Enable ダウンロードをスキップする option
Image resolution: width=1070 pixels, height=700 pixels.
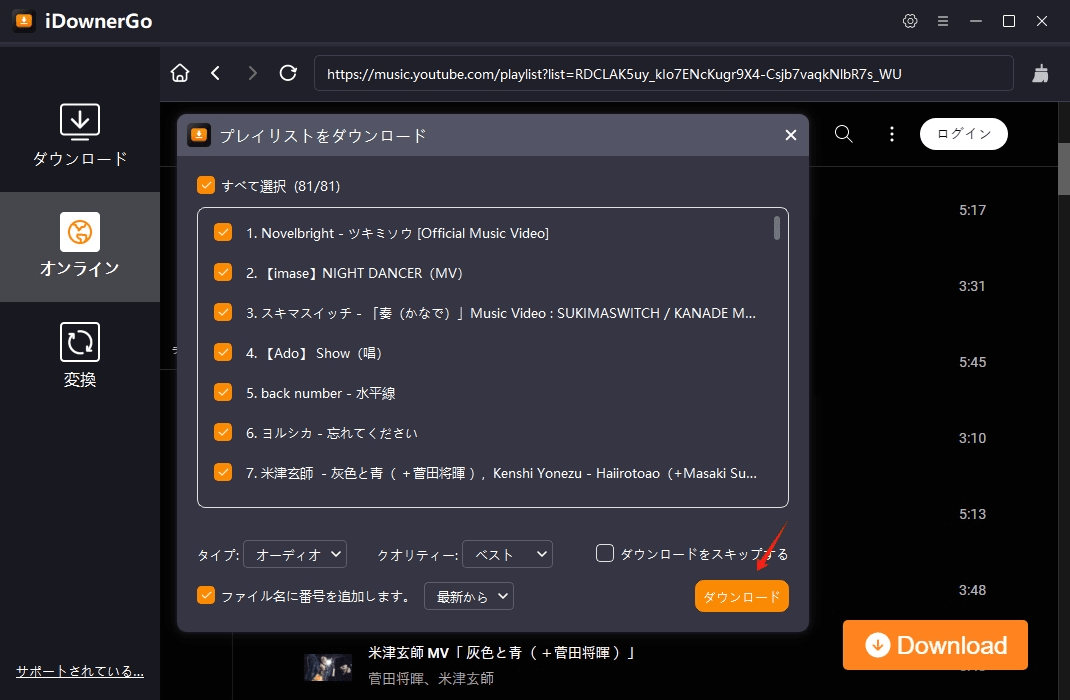click(x=605, y=551)
